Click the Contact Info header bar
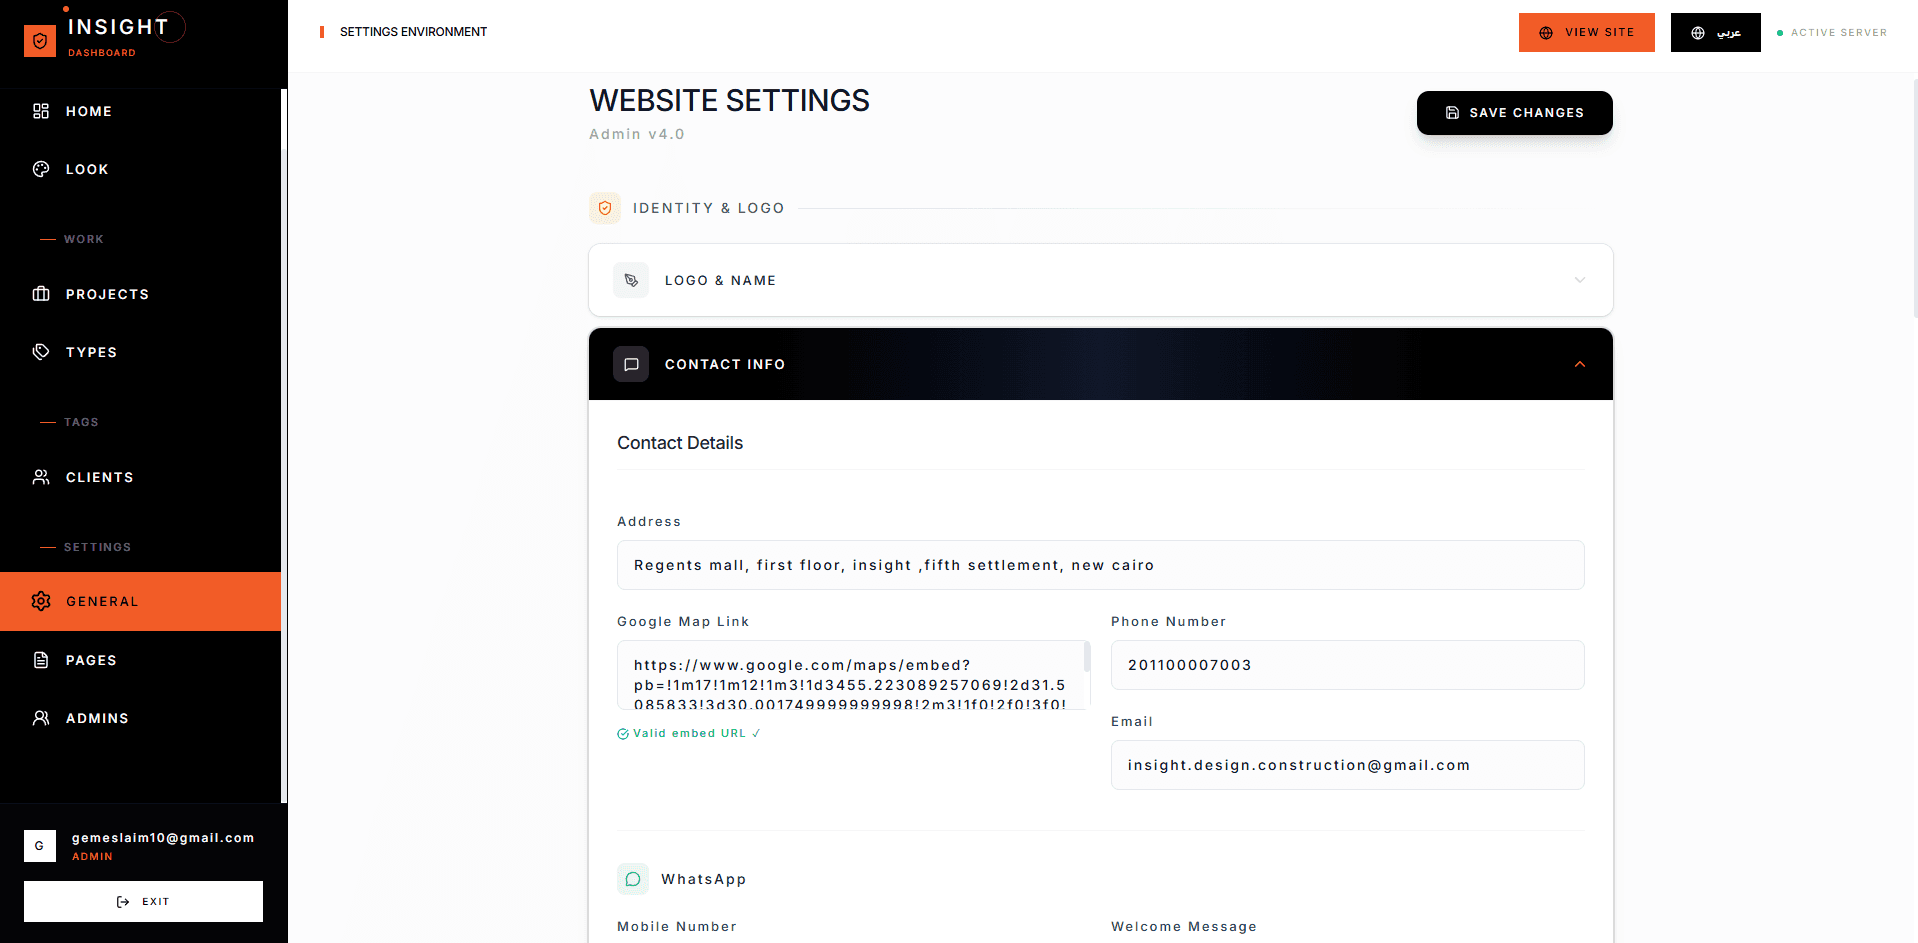 tap(1100, 364)
